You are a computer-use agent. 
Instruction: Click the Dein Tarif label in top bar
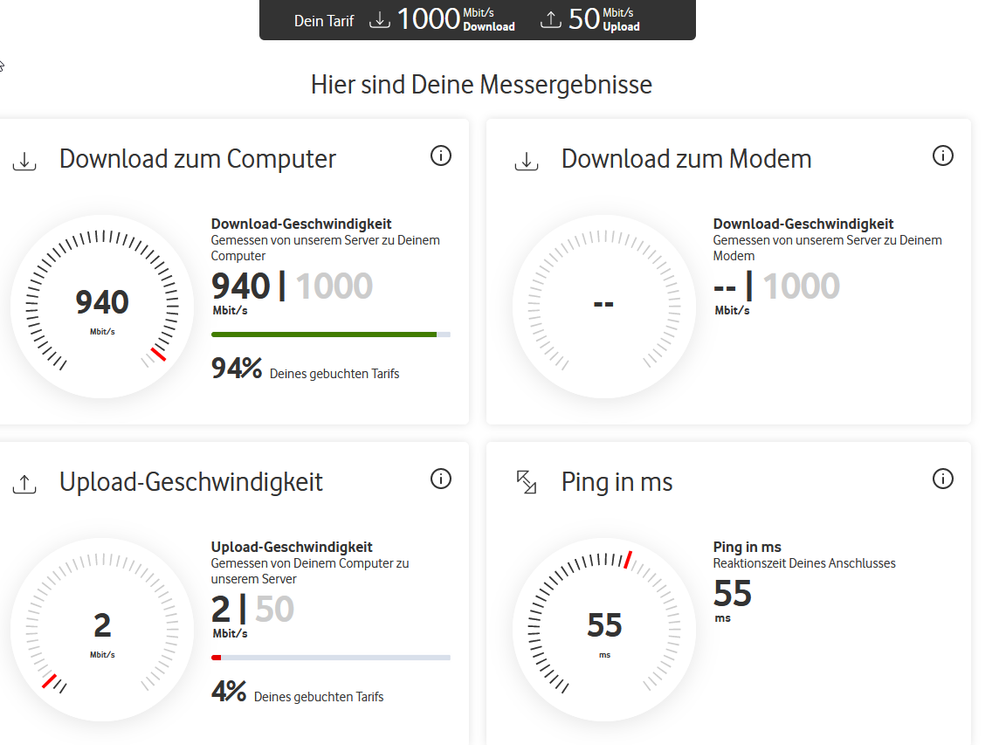[324, 21]
